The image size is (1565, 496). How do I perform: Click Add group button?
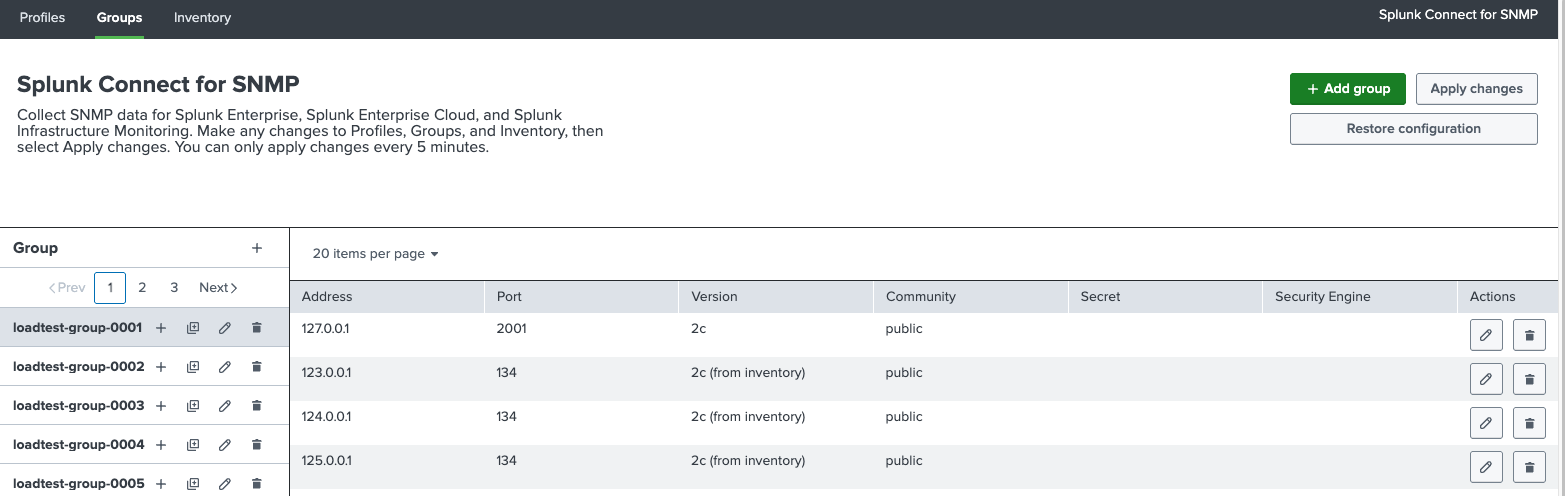click(x=1348, y=88)
